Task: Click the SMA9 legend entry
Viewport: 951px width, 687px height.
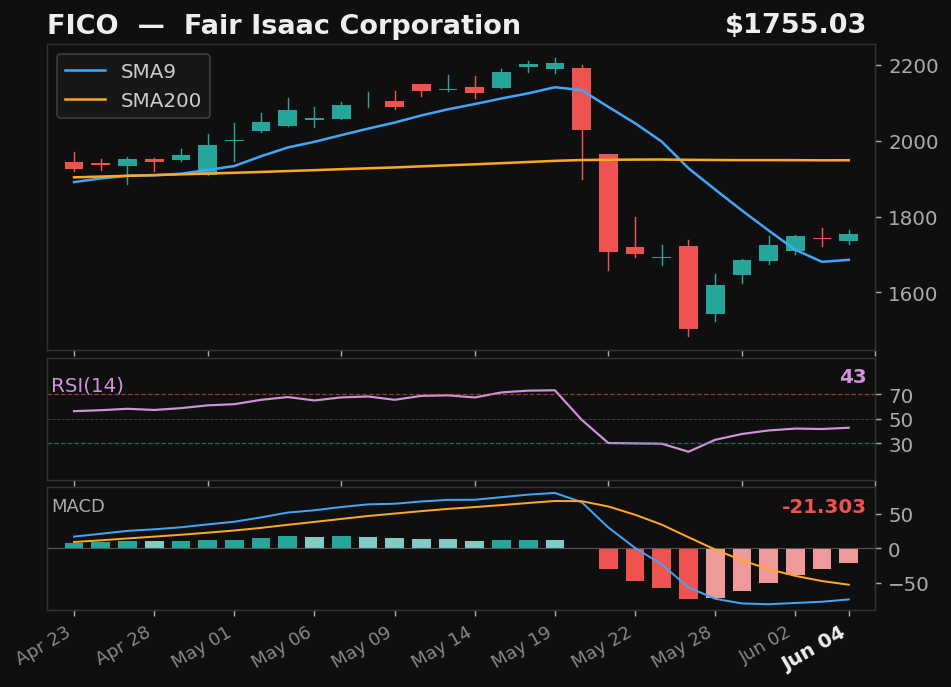Action: (x=120, y=72)
